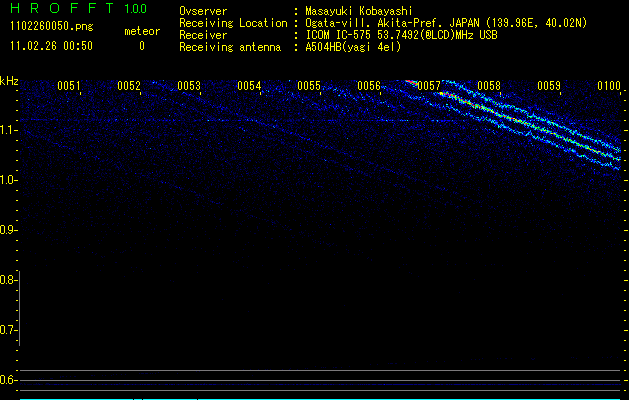Click filename 1102260050.png
The width and height of the screenshot is (629, 400).
pyautogui.click(x=52, y=26)
